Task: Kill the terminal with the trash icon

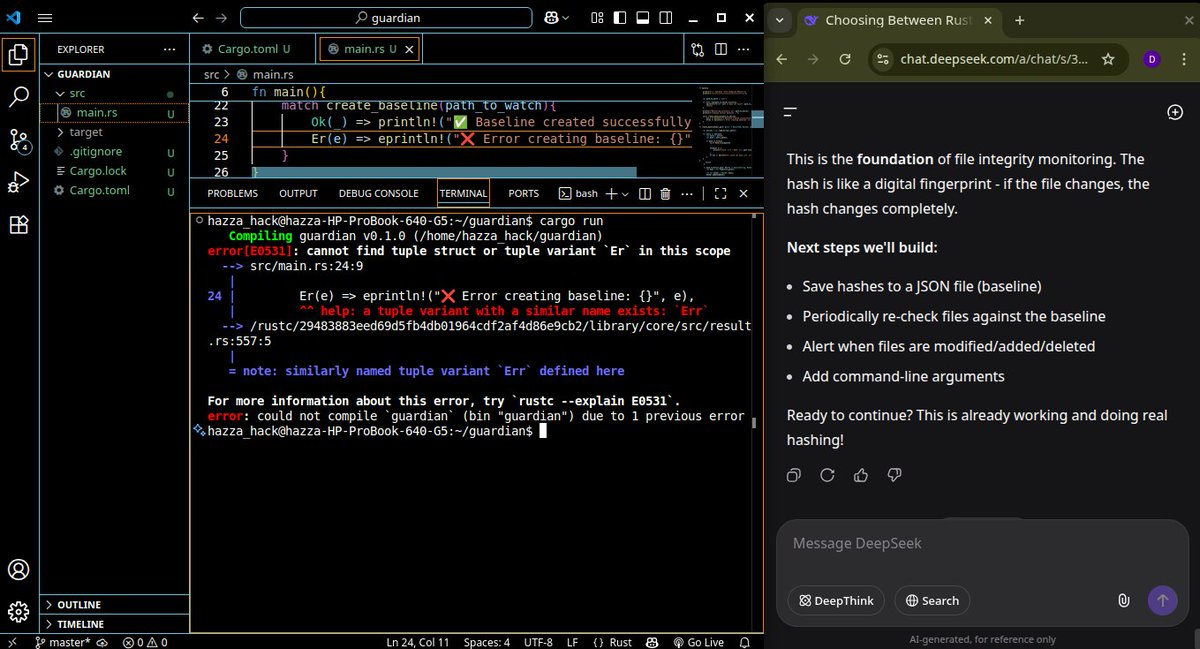Action: click(665, 193)
